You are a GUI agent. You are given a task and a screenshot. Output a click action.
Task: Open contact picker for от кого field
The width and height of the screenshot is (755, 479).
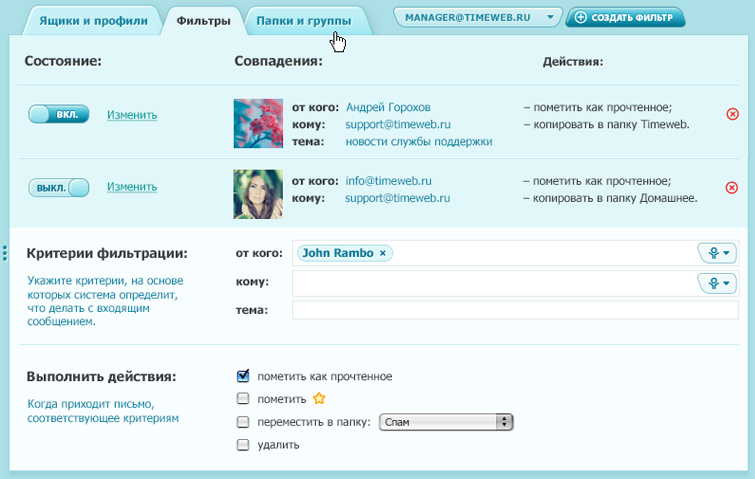pos(718,253)
